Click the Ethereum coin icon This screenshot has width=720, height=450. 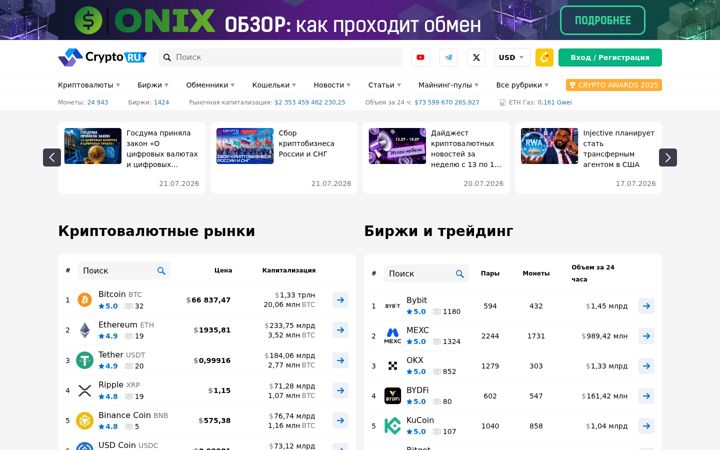pos(84,330)
